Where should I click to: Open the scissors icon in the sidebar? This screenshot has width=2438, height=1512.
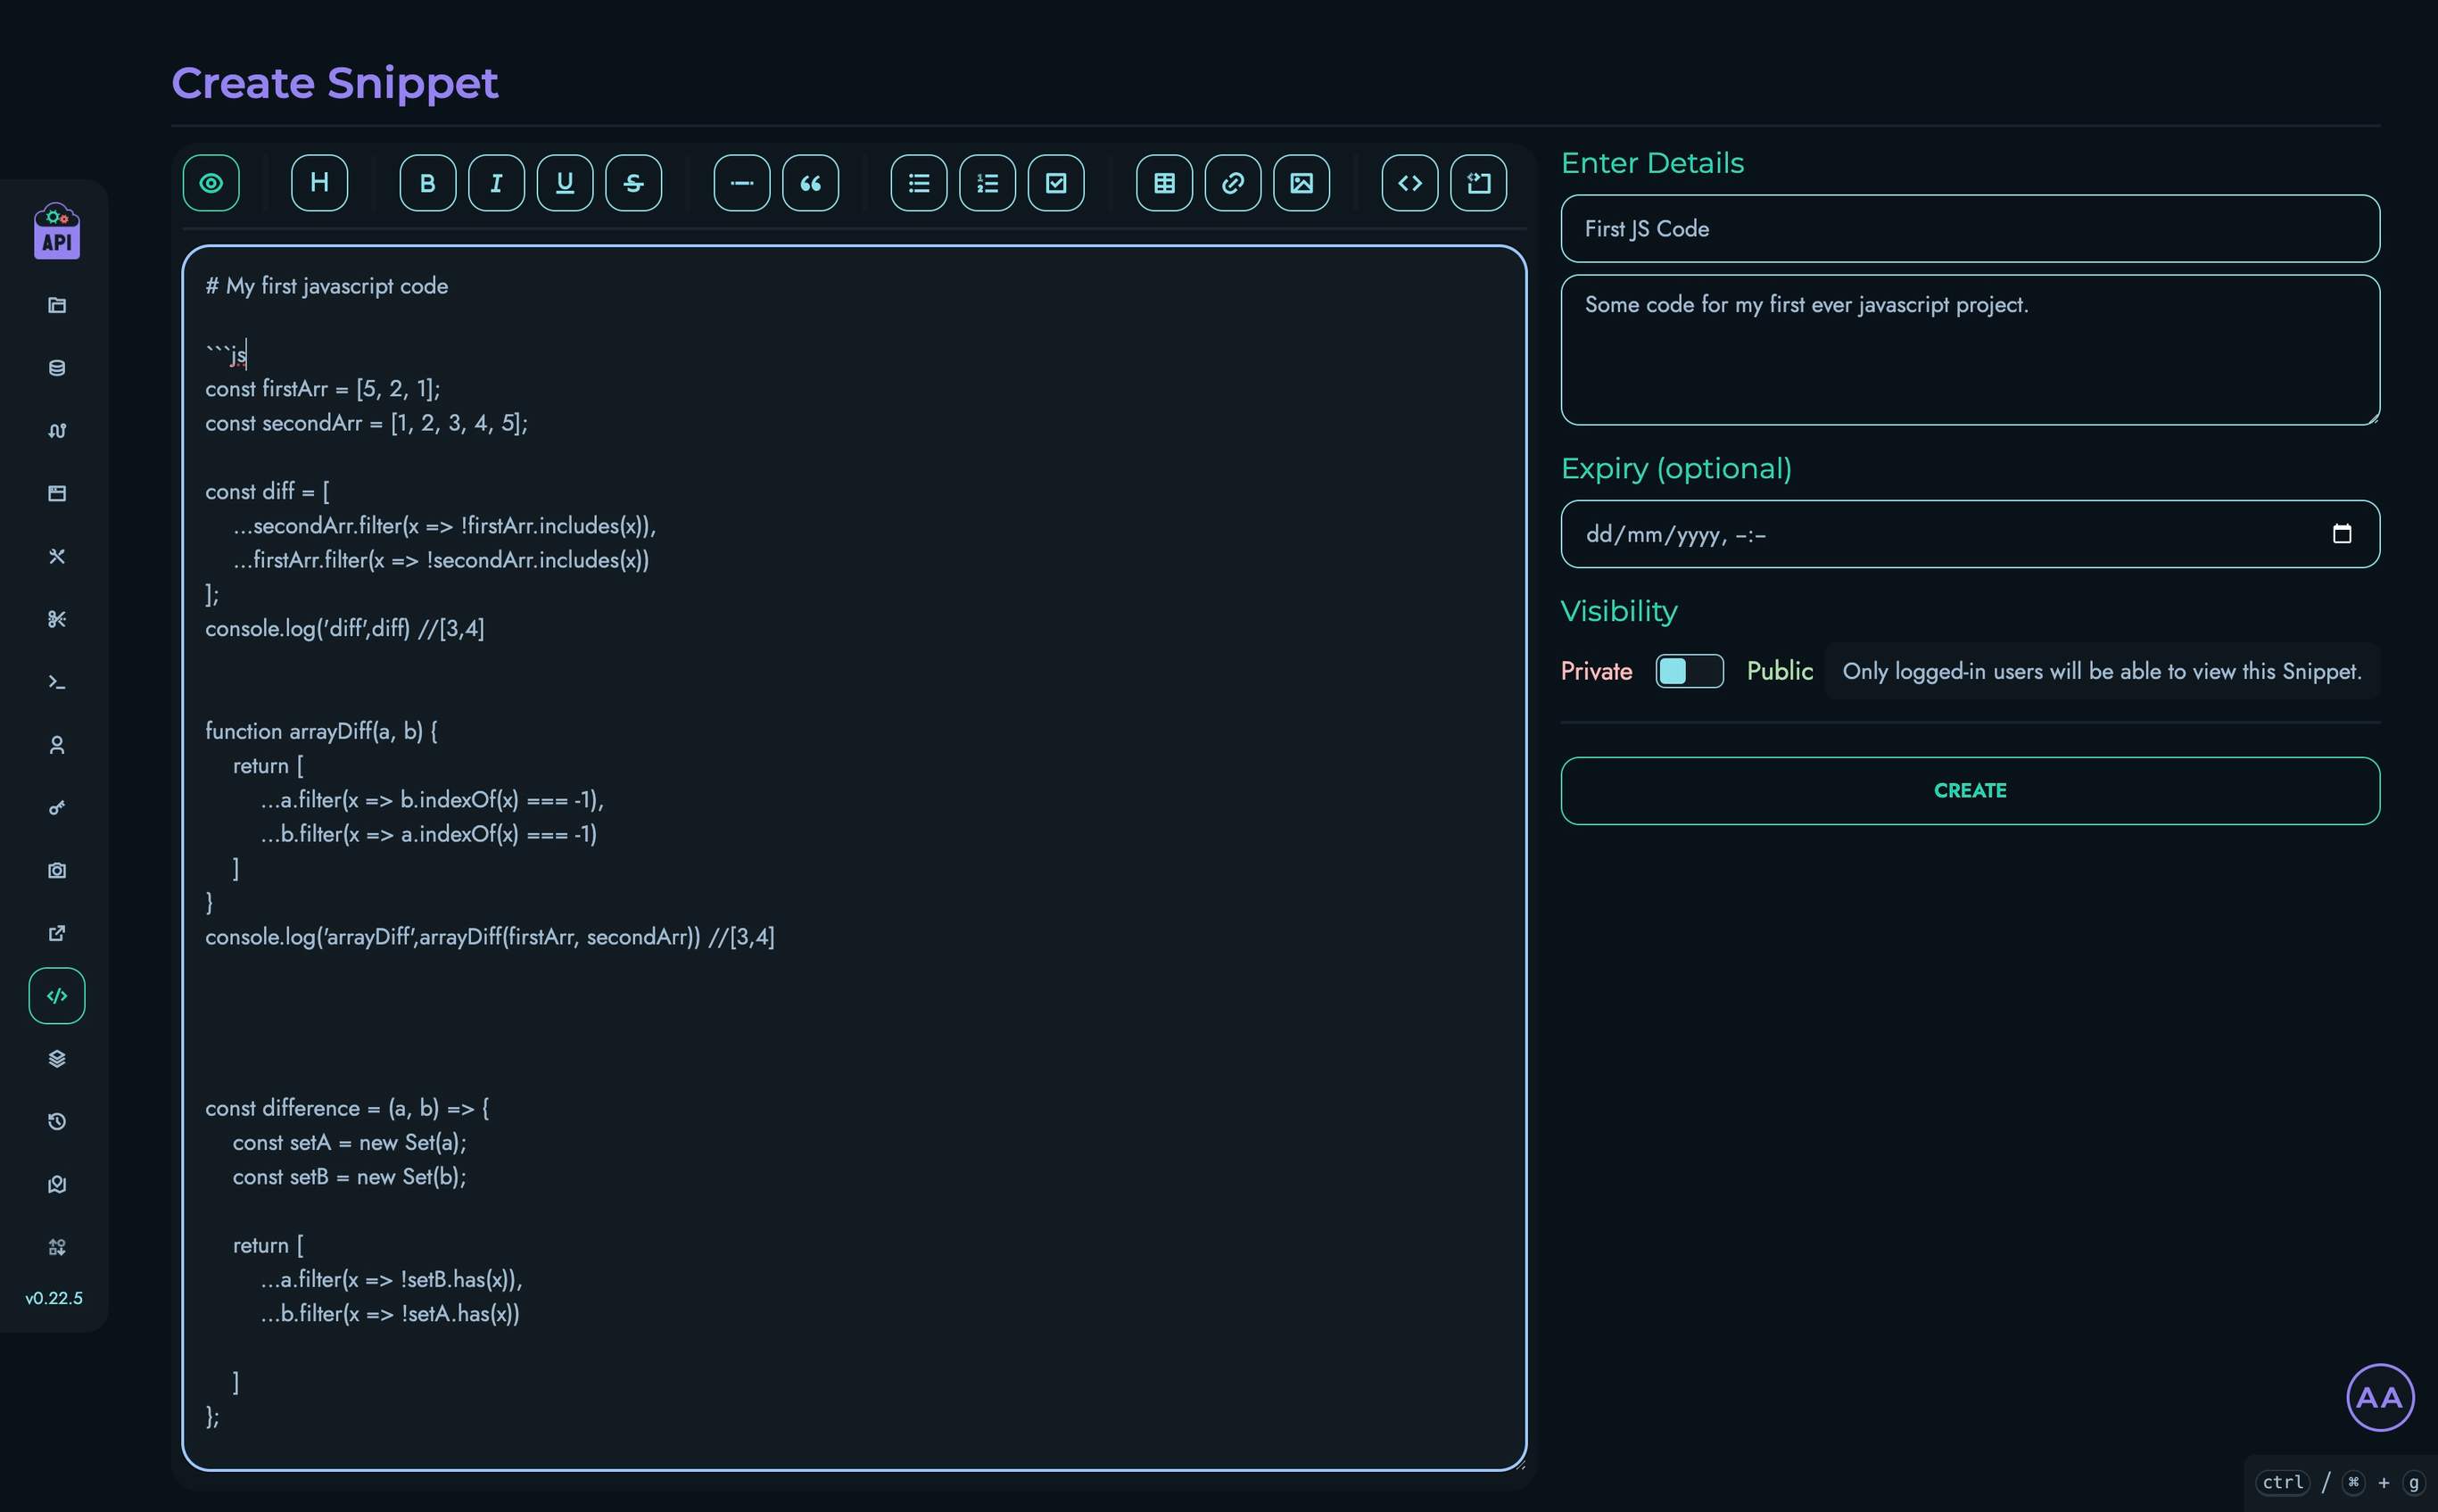pos(57,619)
